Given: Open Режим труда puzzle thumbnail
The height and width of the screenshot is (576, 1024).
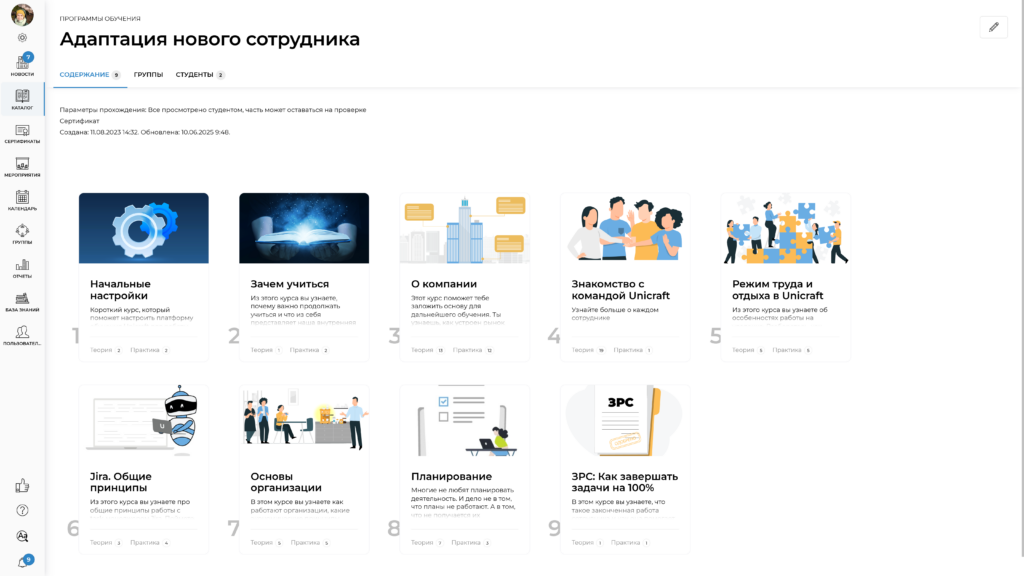Looking at the screenshot, I should coord(786,228).
